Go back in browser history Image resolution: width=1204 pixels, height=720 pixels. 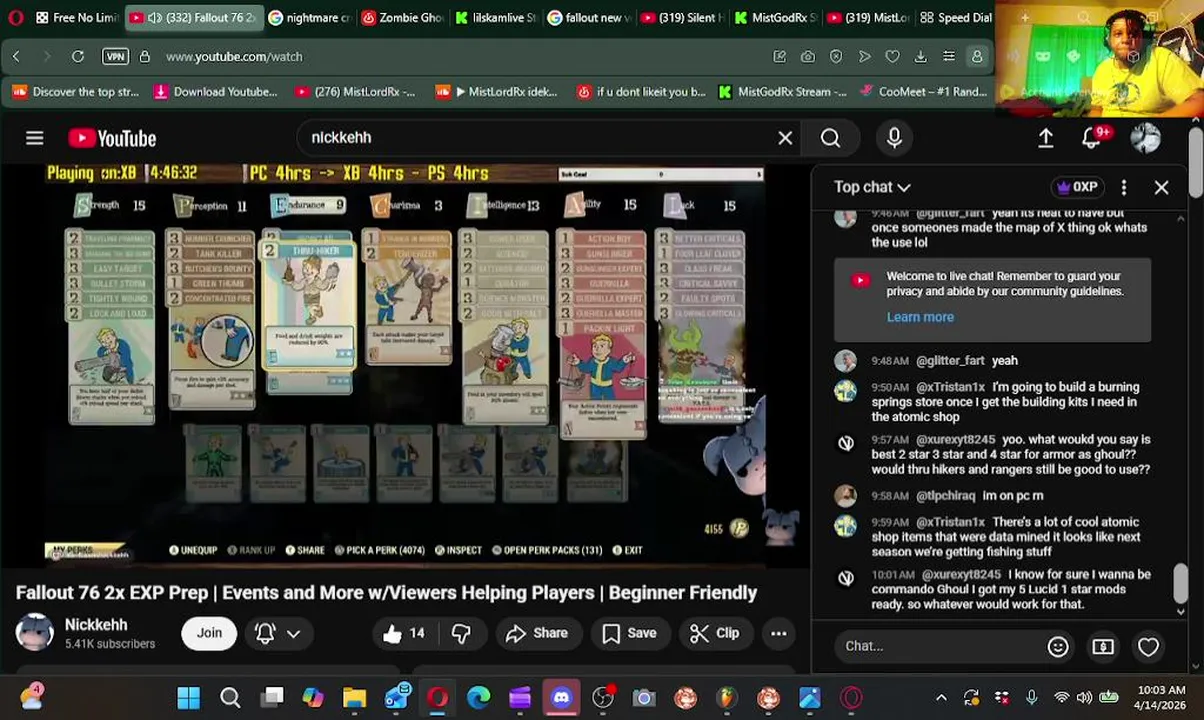coord(16,57)
